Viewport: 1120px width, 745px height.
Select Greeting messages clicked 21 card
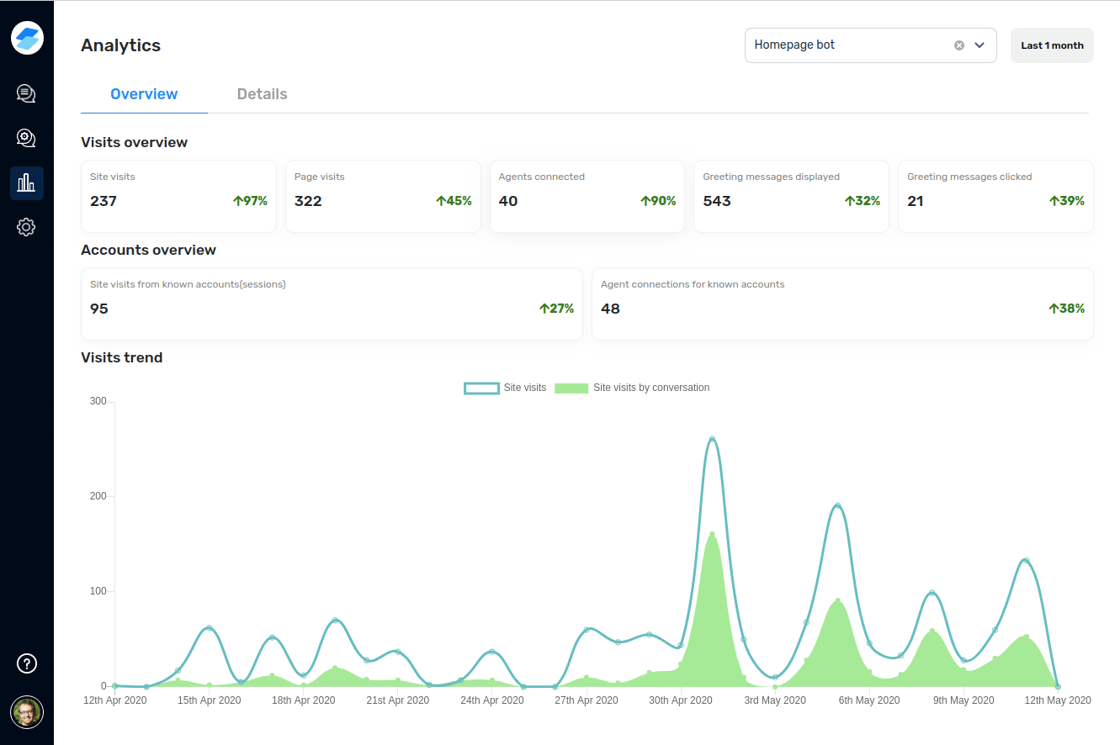click(x=996, y=196)
